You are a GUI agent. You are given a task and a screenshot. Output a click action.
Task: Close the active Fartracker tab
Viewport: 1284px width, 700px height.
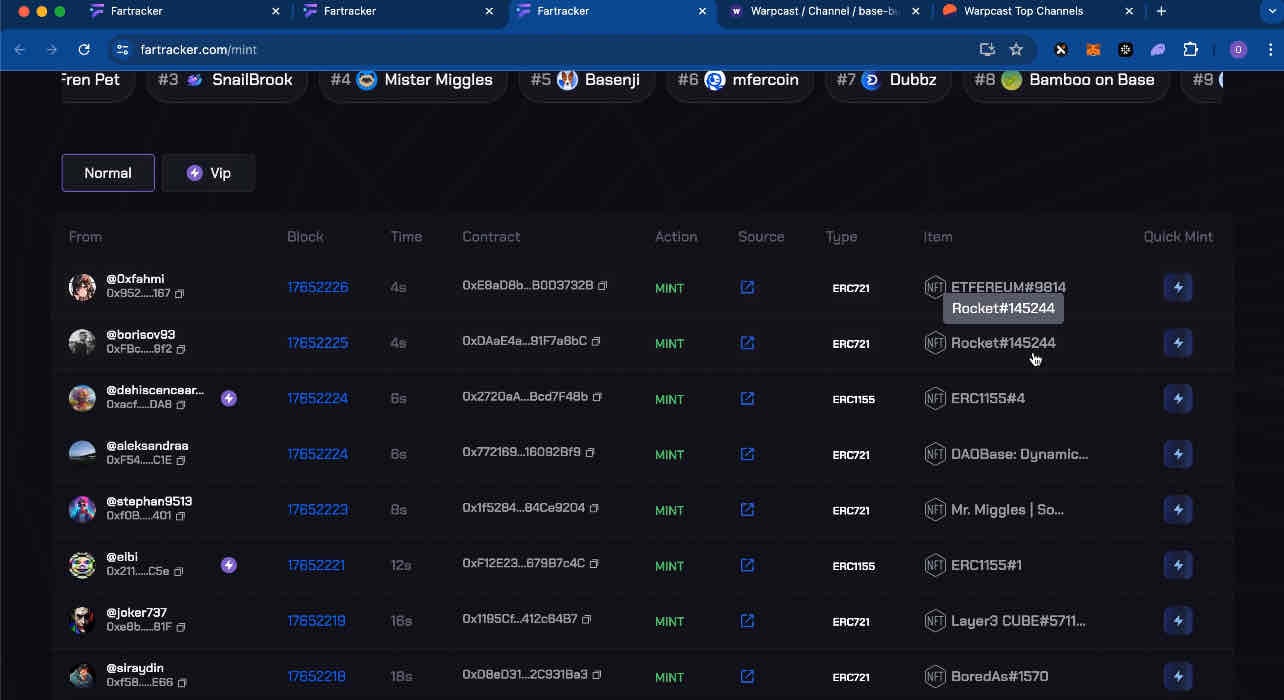pyautogui.click(x=702, y=11)
